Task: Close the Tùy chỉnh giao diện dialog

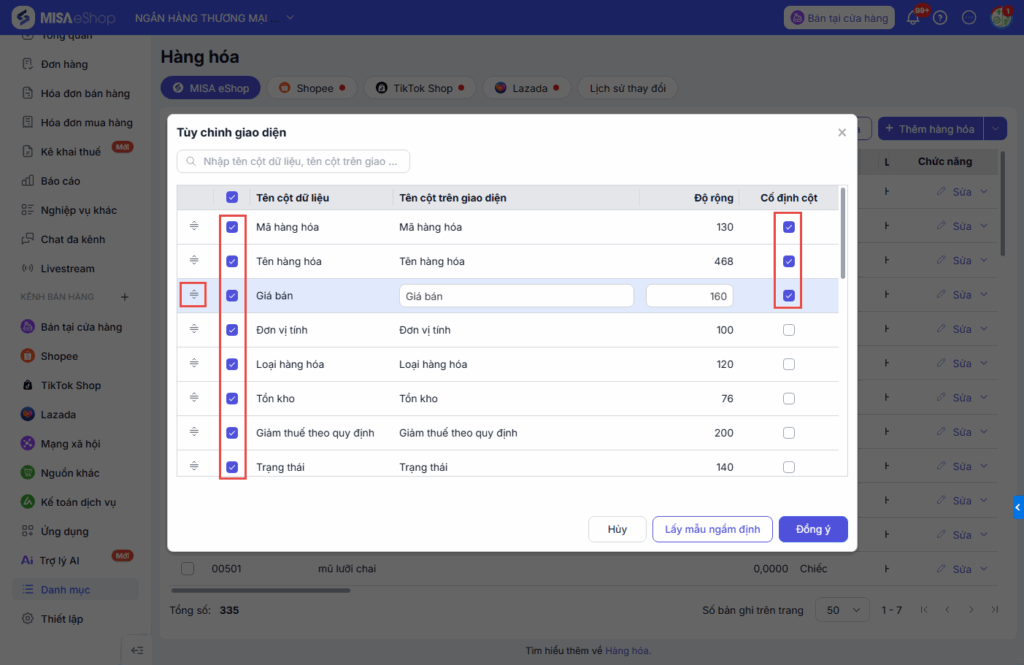Action: [842, 132]
